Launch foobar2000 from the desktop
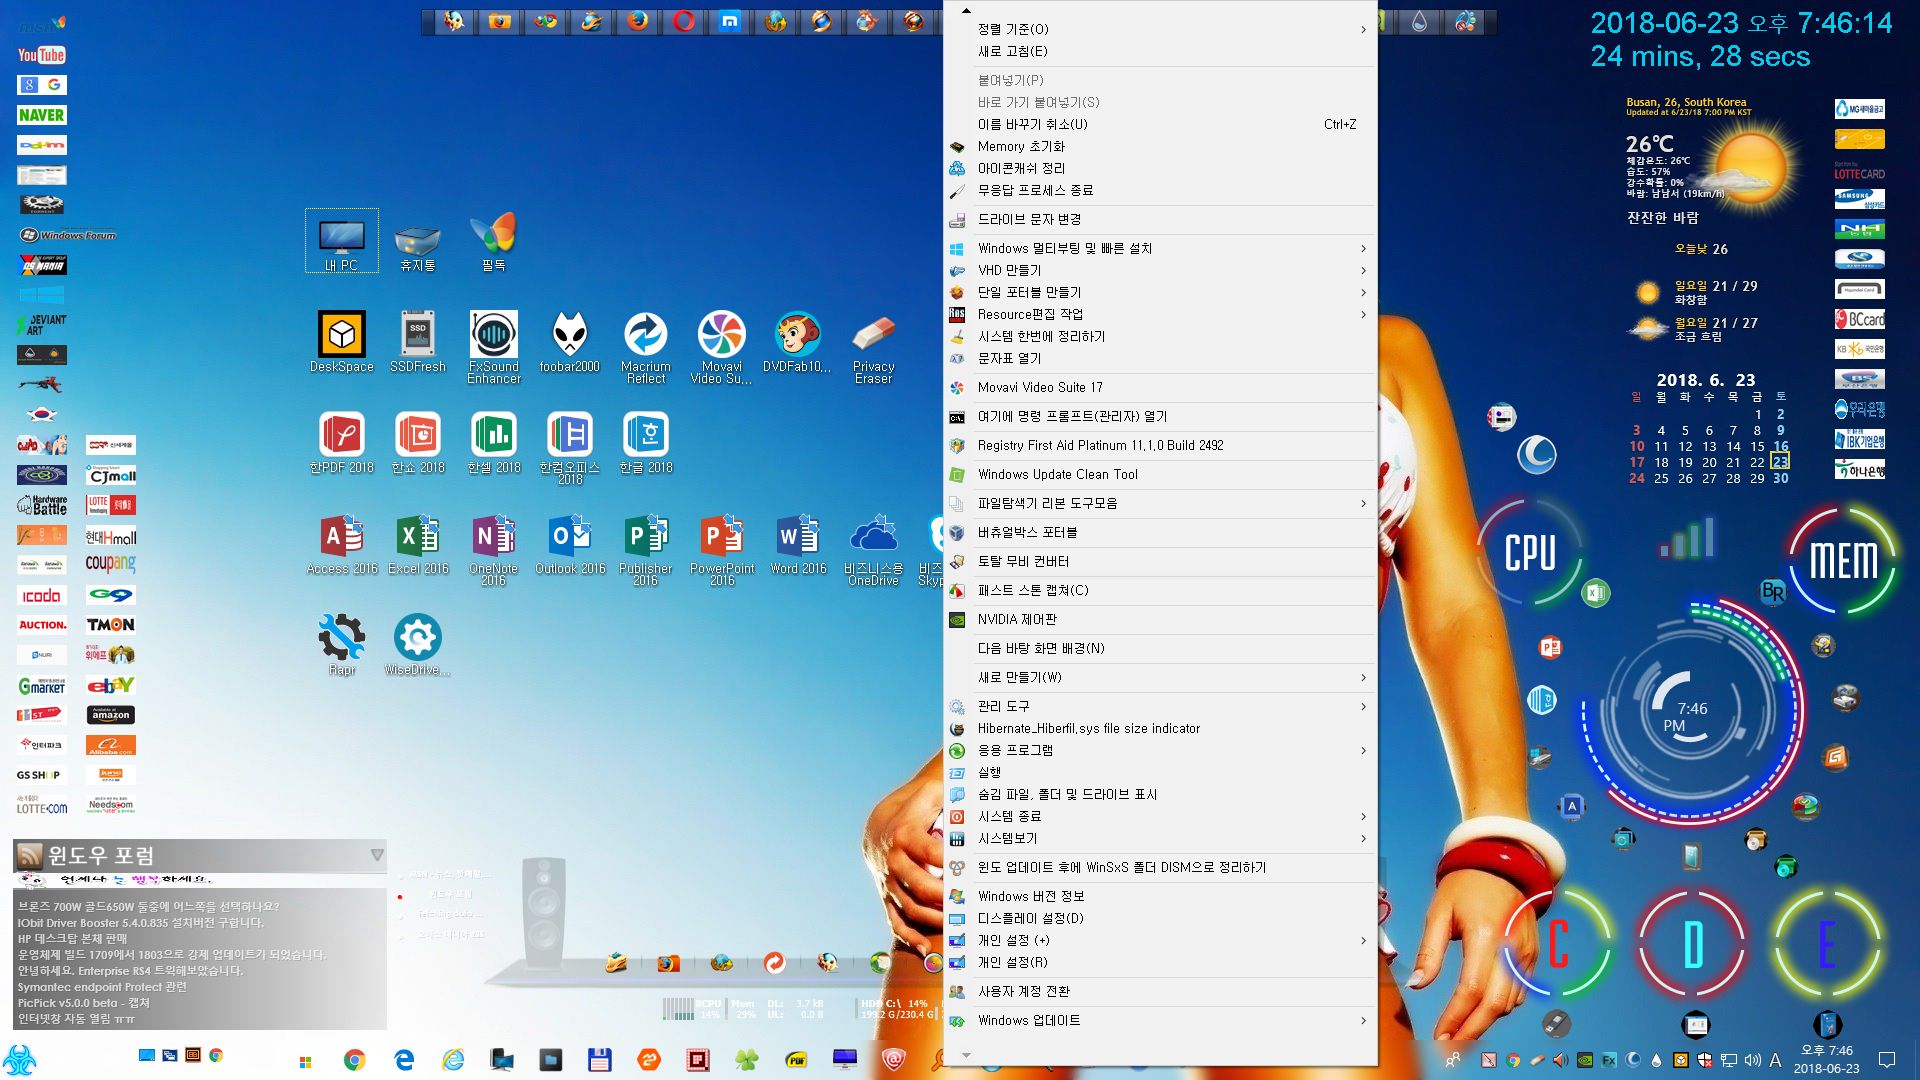 coord(570,341)
